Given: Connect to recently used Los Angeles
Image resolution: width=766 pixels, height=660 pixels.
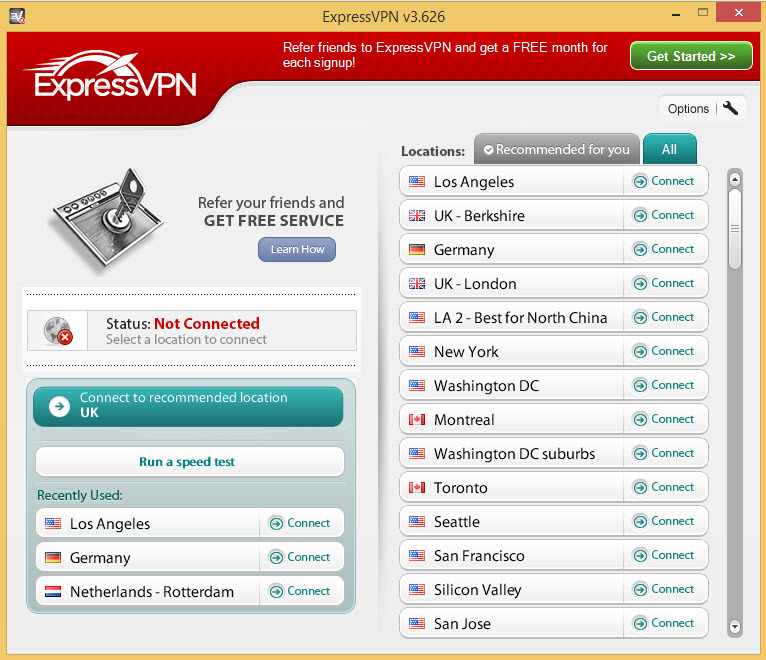Looking at the screenshot, I should (299, 523).
